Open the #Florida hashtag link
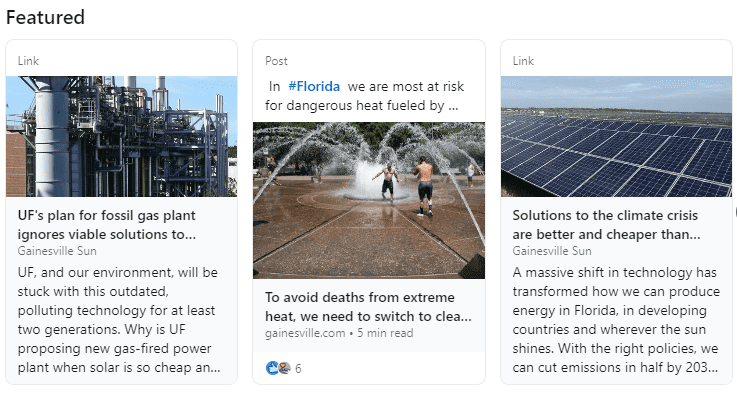The height and width of the screenshot is (396, 737). (314, 86)
